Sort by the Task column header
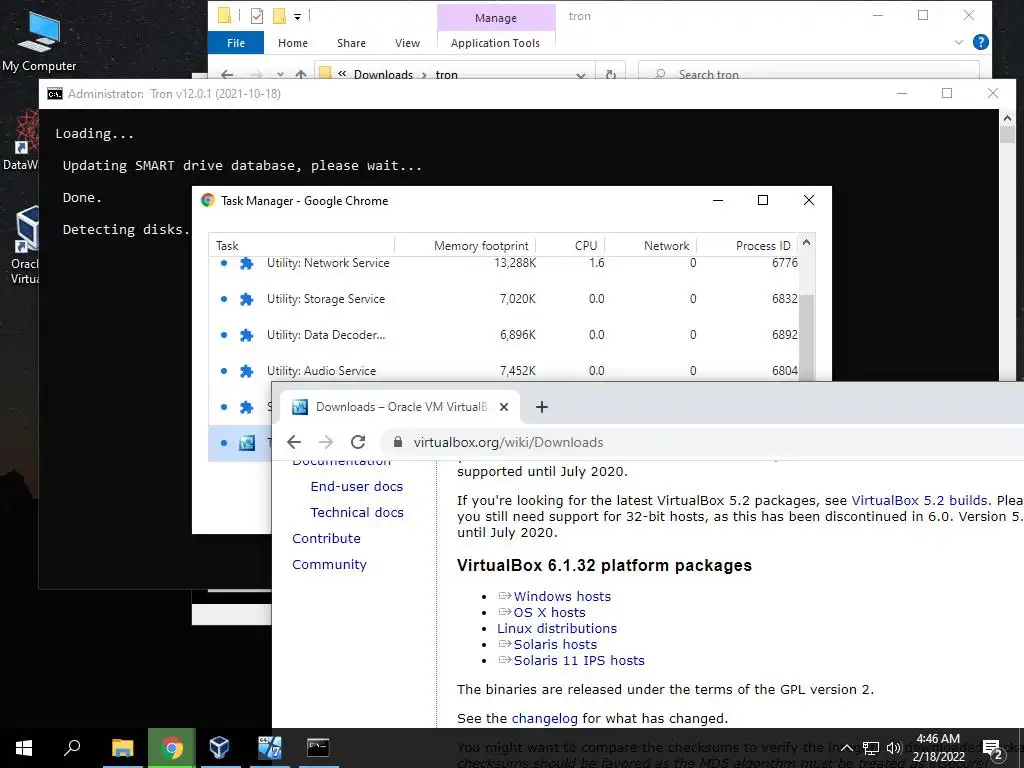Screen dimensions: 1024x768 [301, 246]
